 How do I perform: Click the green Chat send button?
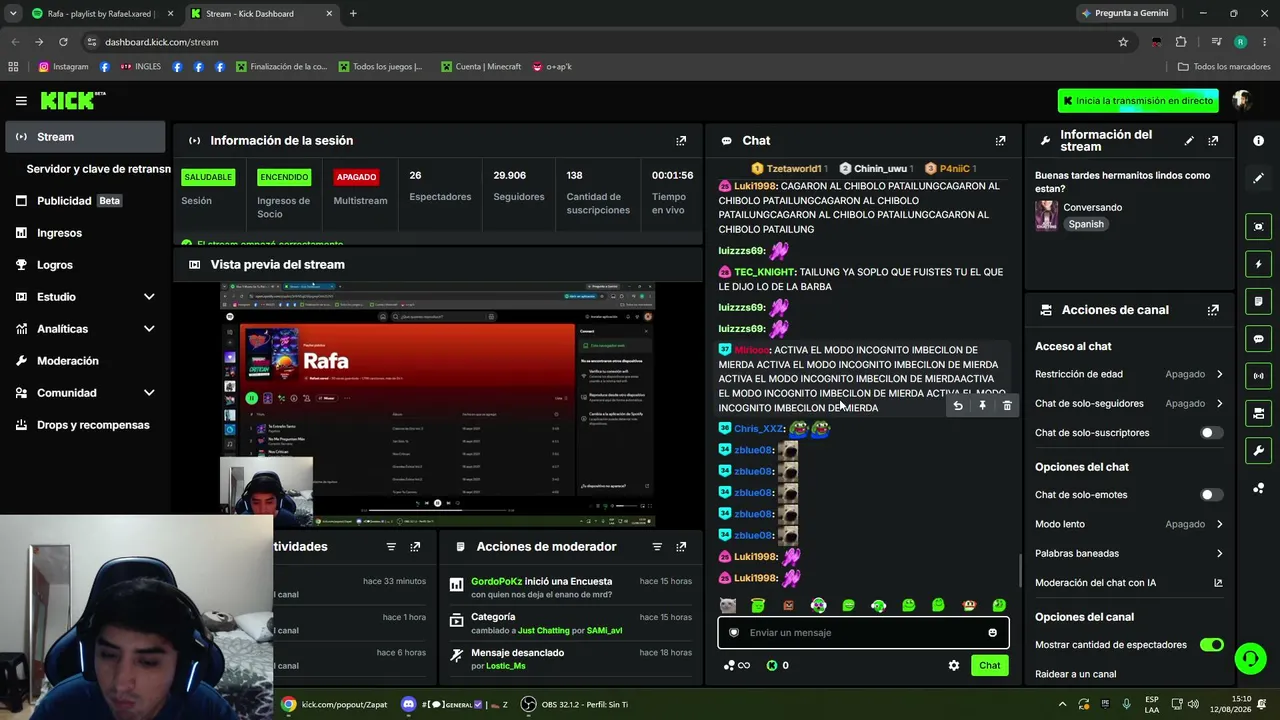(x=989, y=665)
